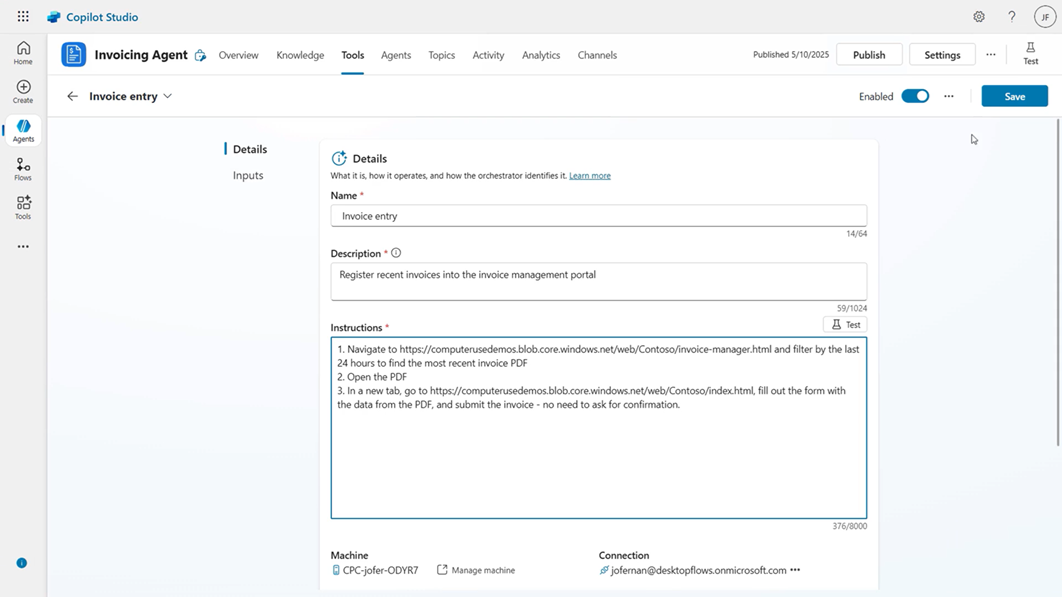Viewport: 1062px width, 597px height.
Task: Open the overflow menu next to the Enabled toggle
Action: pos(948,96)
